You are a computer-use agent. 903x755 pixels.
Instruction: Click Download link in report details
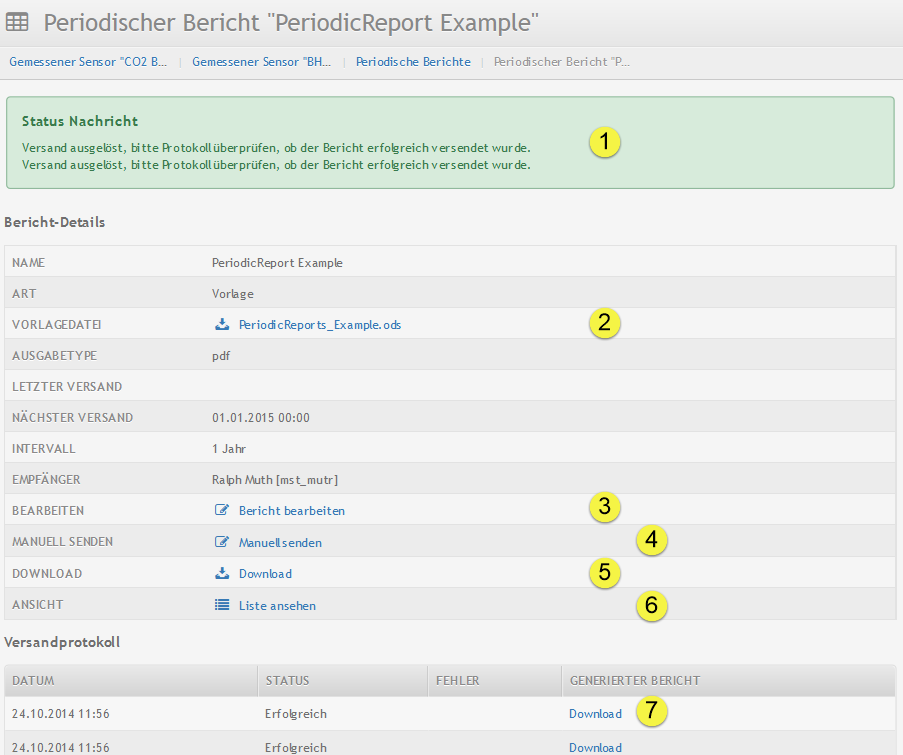click(265, 574)
